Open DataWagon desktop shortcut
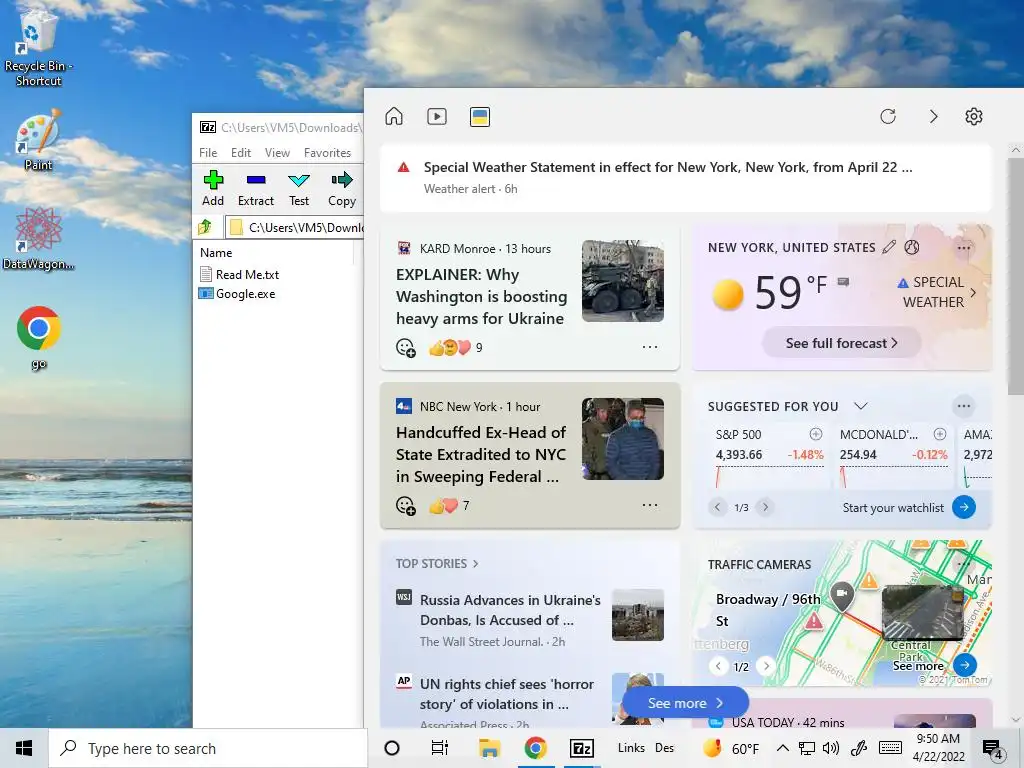This screenshot has width=1024, height=768. click(39, 238)
